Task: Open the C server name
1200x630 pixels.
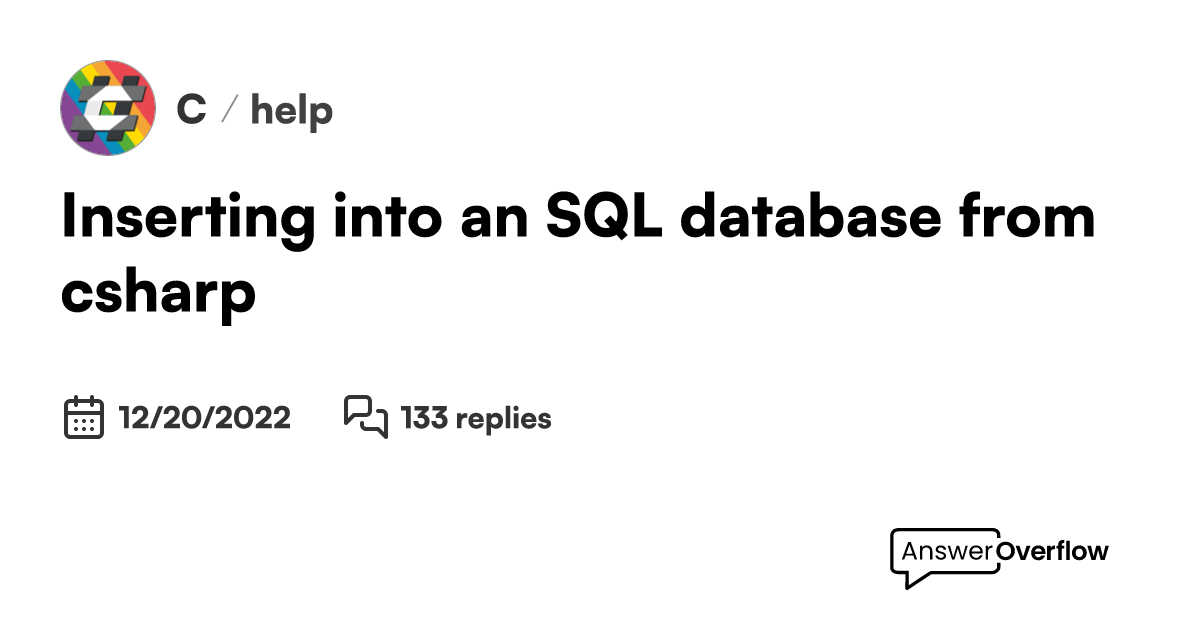Action: 191,109
